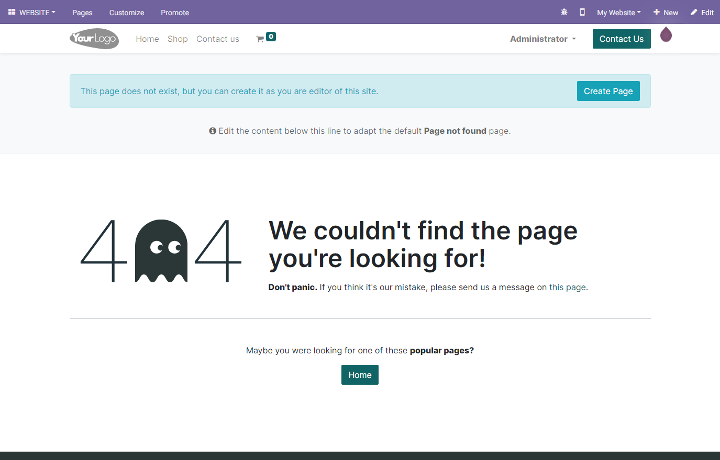Click the green Contact Us button
The image size is (720, 460).
tap(621, 39)
